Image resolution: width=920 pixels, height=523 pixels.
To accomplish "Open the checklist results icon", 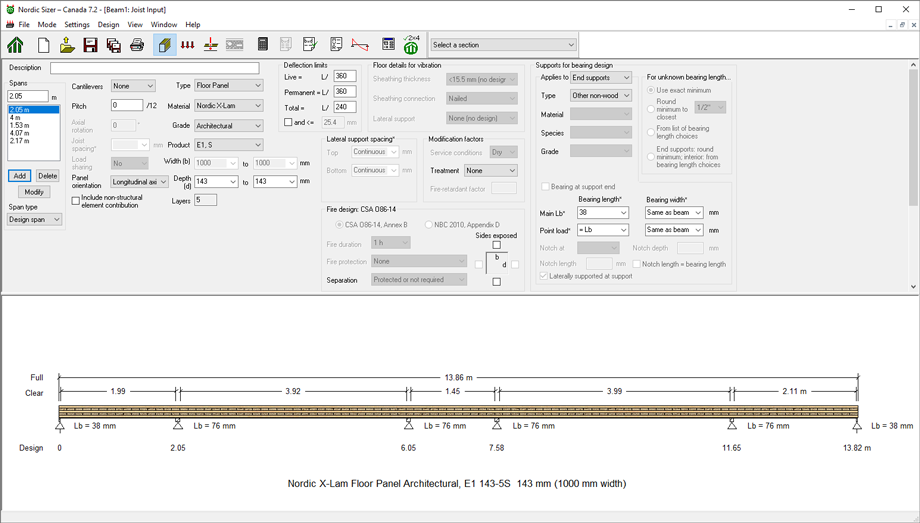I will pos(336,45).
